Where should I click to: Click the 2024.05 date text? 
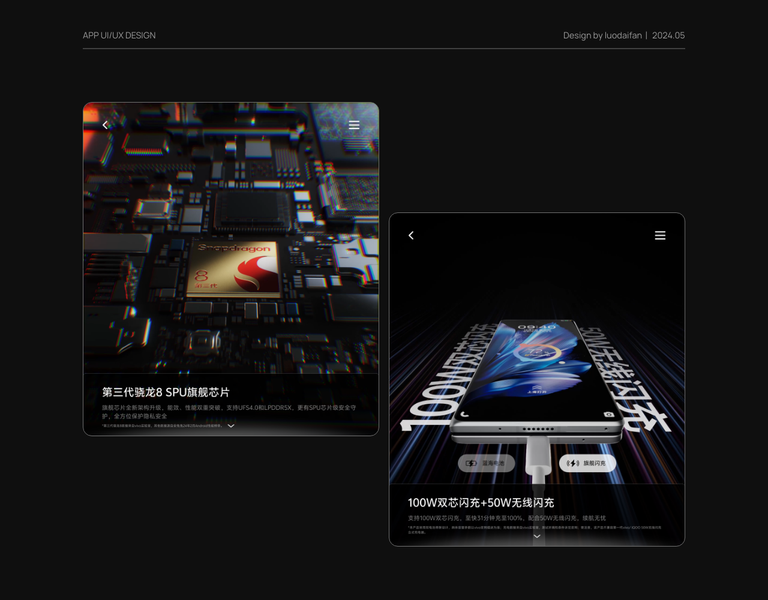[x=669, y=35]
